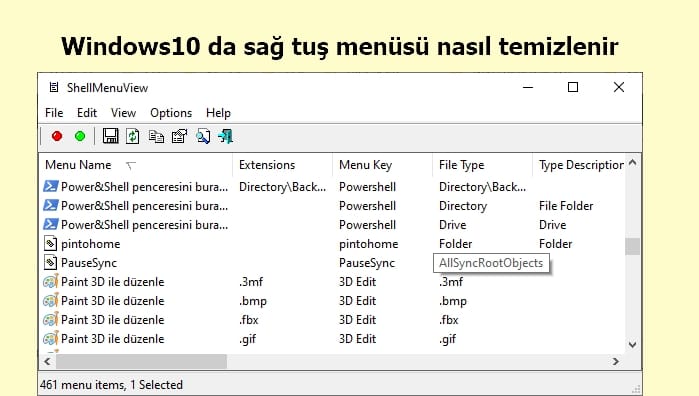
Task: Click the 3D Edit cell in .gif row
Action: [358, 339]
